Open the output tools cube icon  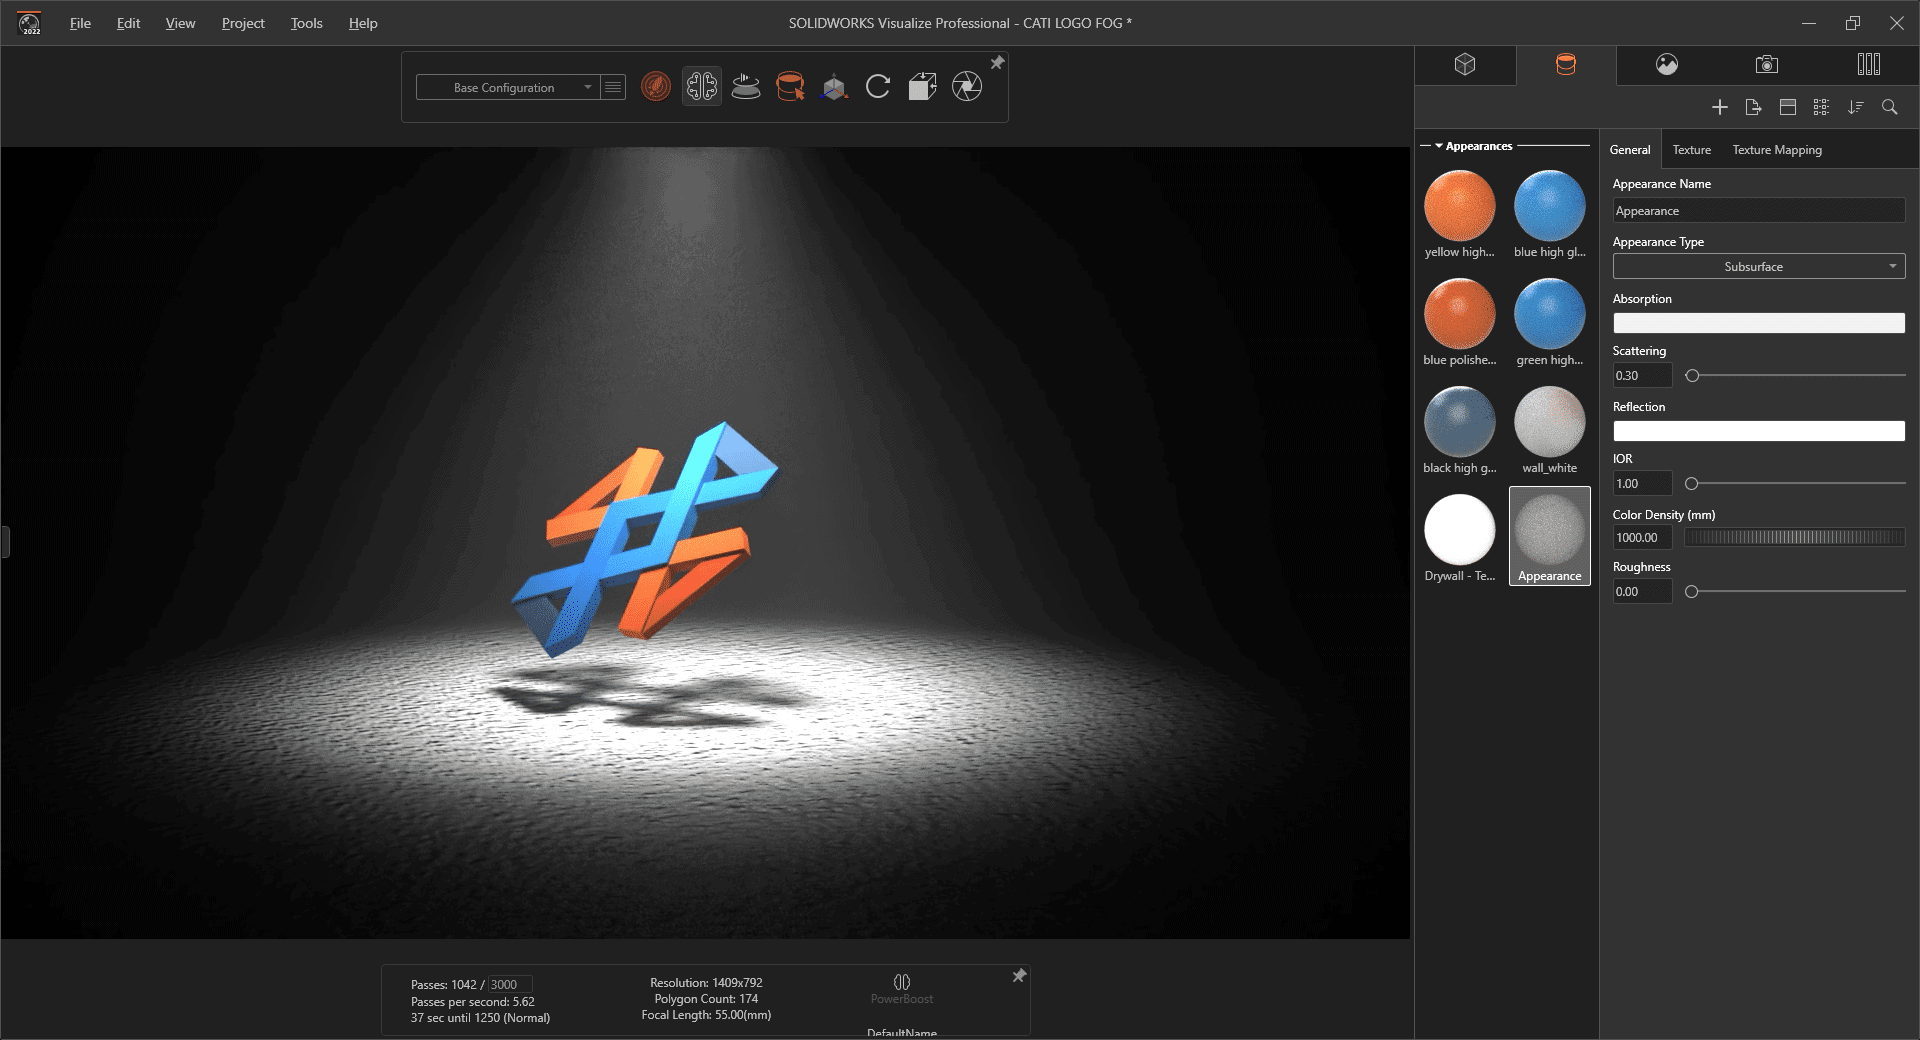click(x=922, y=87)
